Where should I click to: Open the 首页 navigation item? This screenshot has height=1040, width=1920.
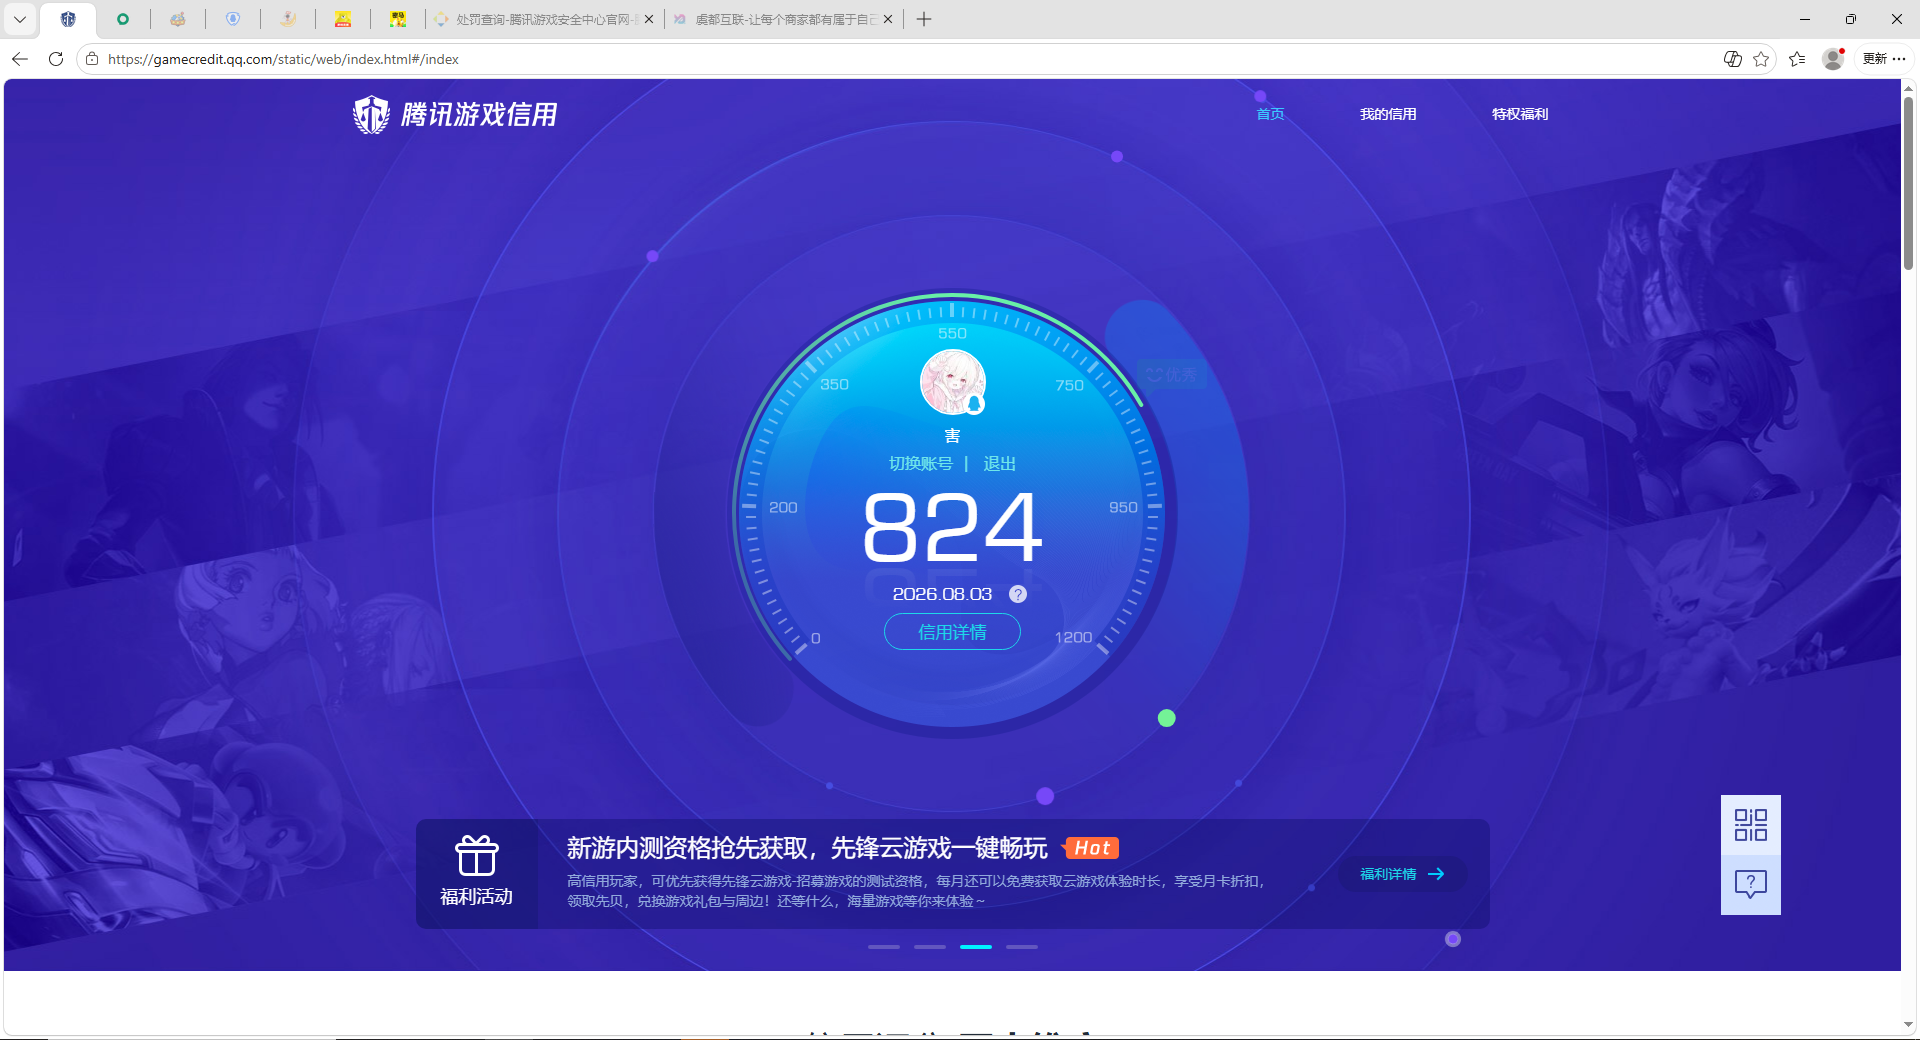tap(1270, 114)
